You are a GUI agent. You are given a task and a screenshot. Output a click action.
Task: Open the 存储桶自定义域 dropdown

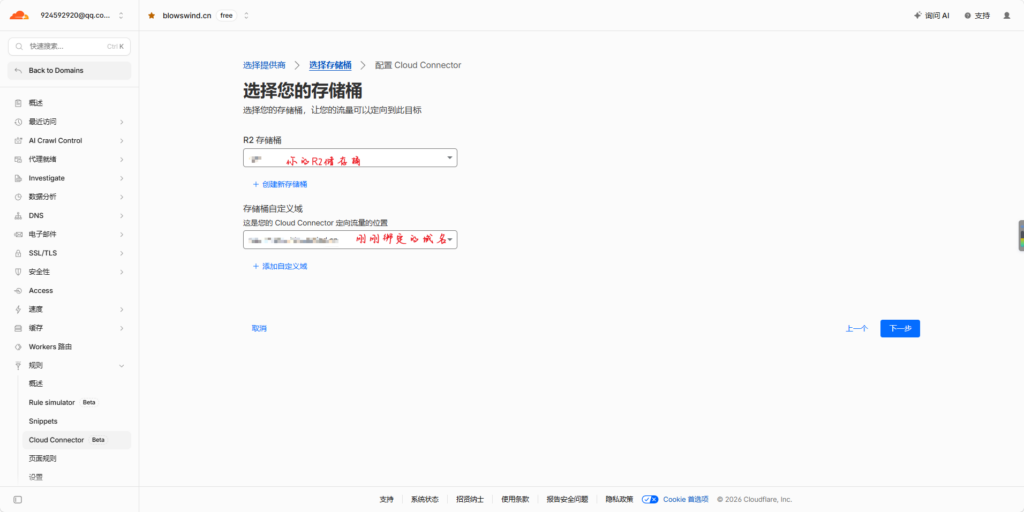pyautogui.click(x=350, y=240)
